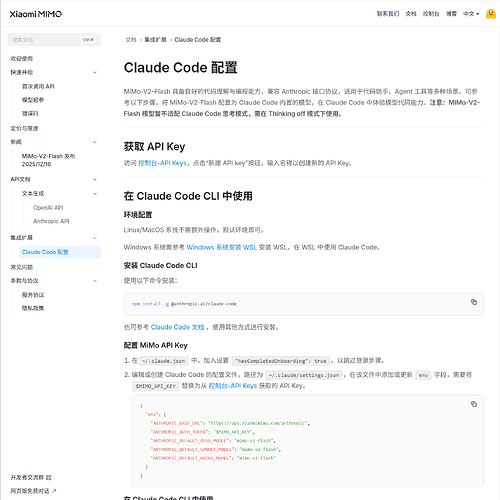Select 服务协议 in sidebar

click(33, 295)
